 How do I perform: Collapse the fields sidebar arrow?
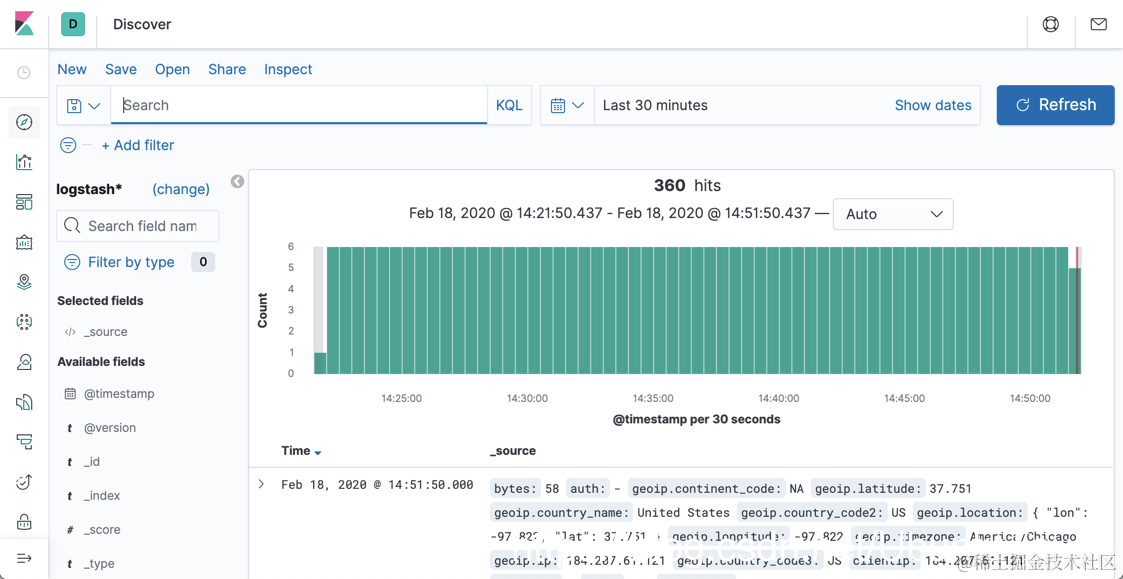coord(238,182)
